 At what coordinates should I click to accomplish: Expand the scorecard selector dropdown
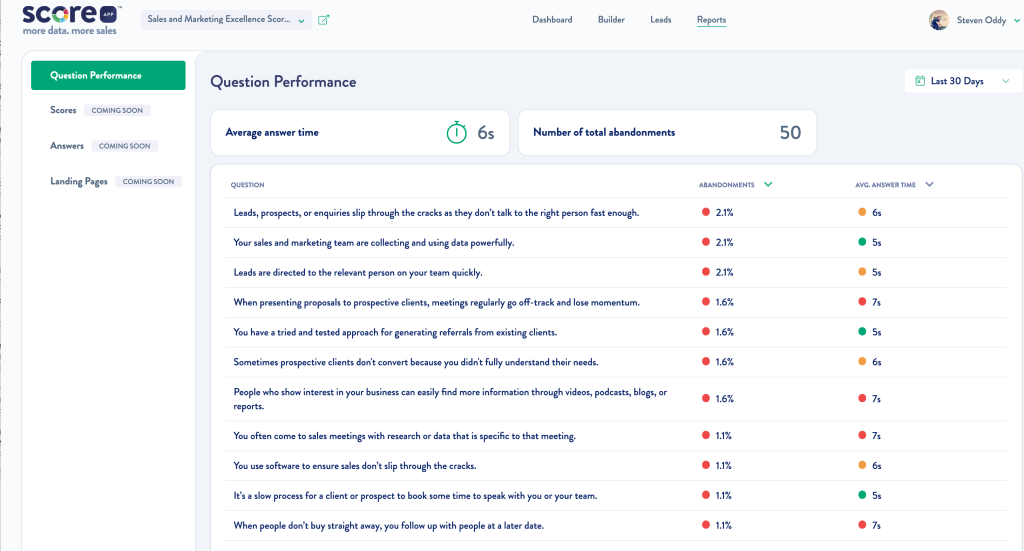coord(226,20)
